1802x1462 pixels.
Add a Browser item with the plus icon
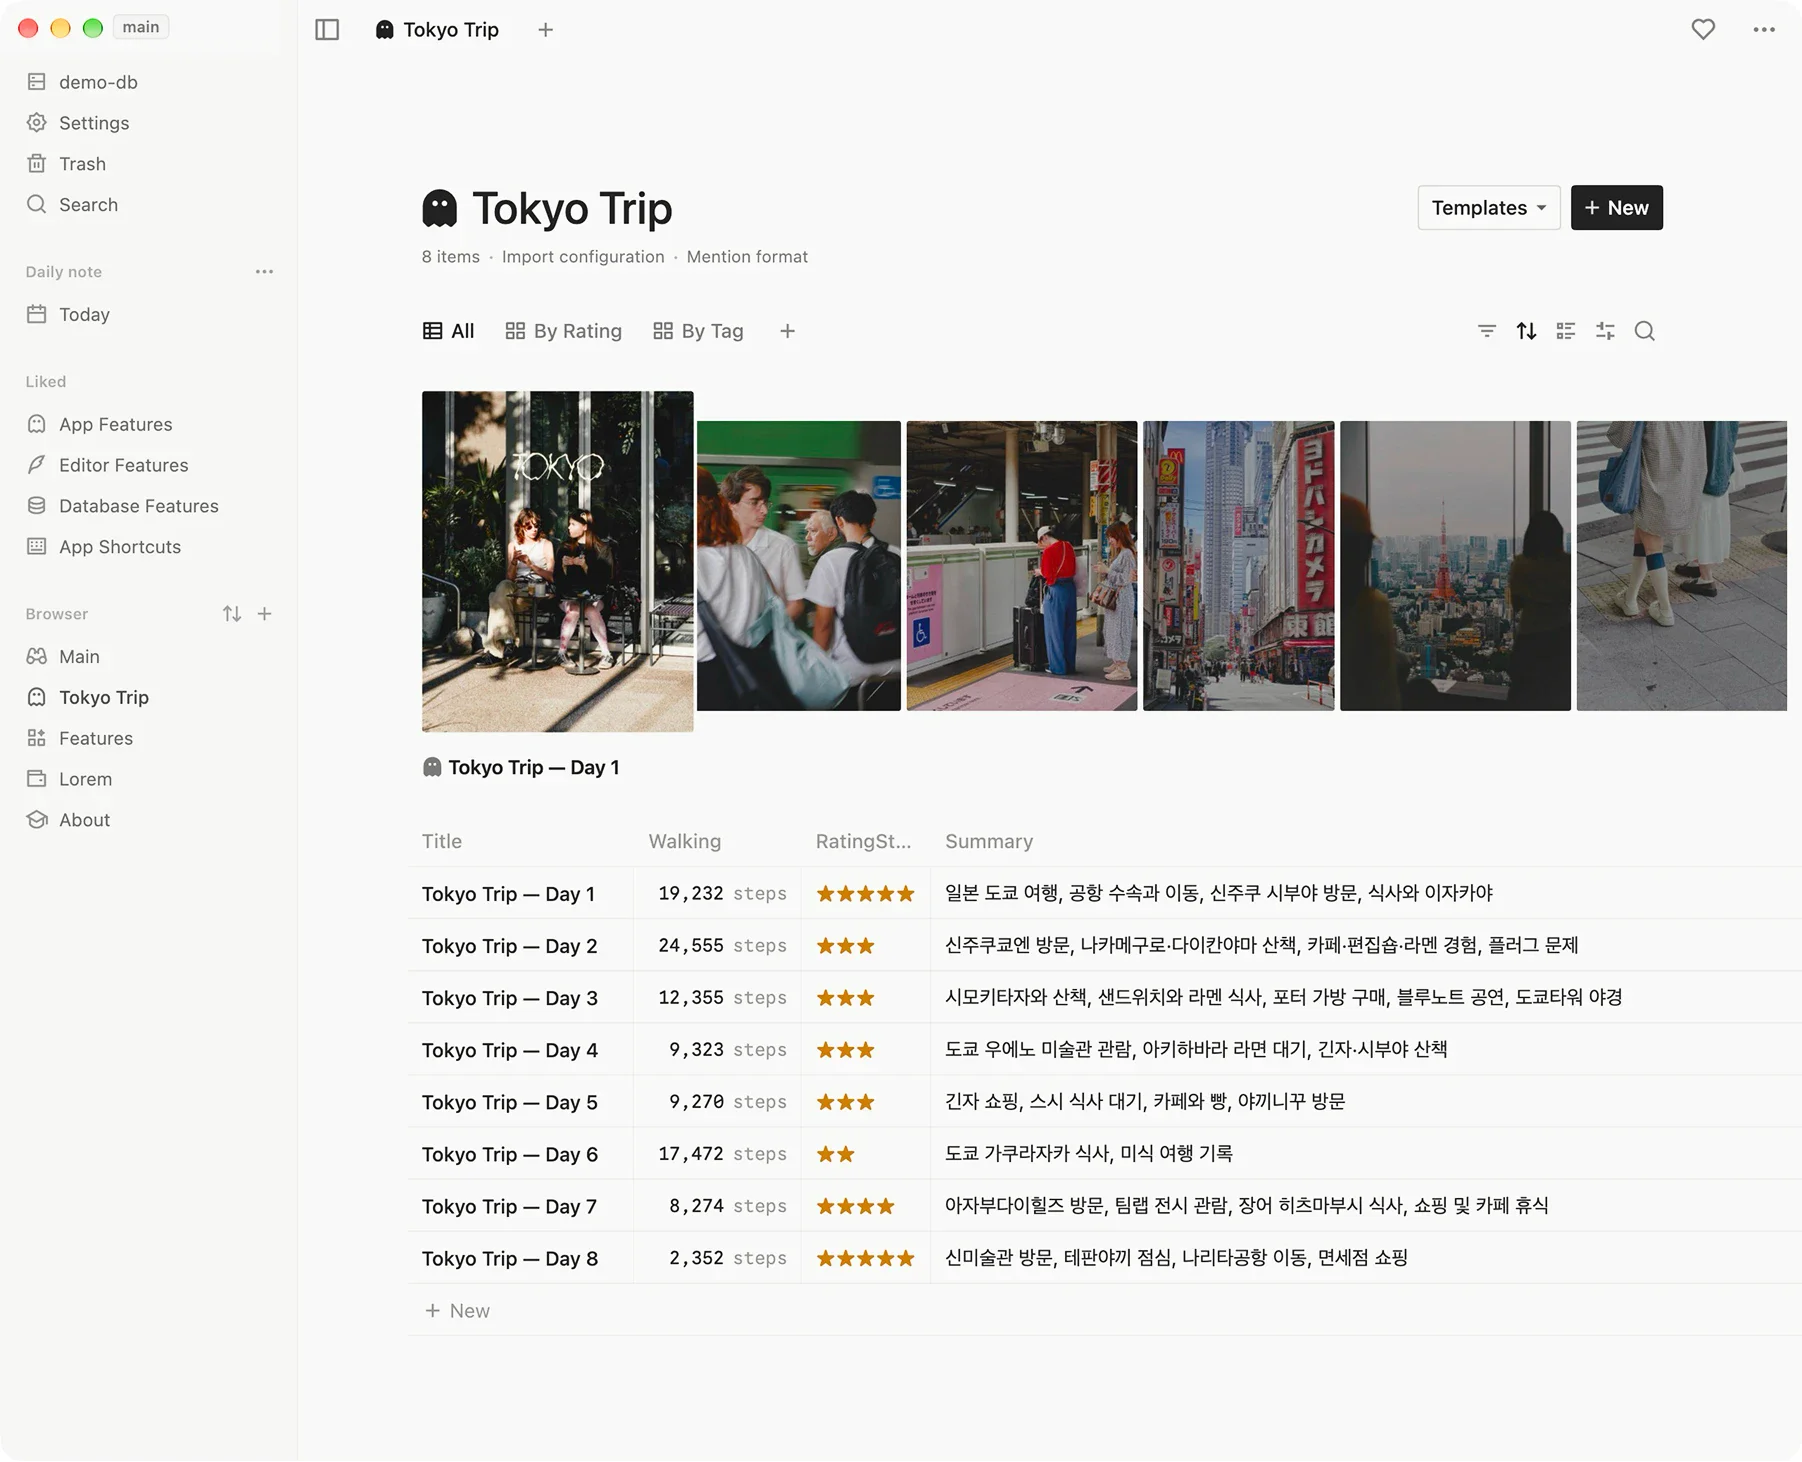265,614
